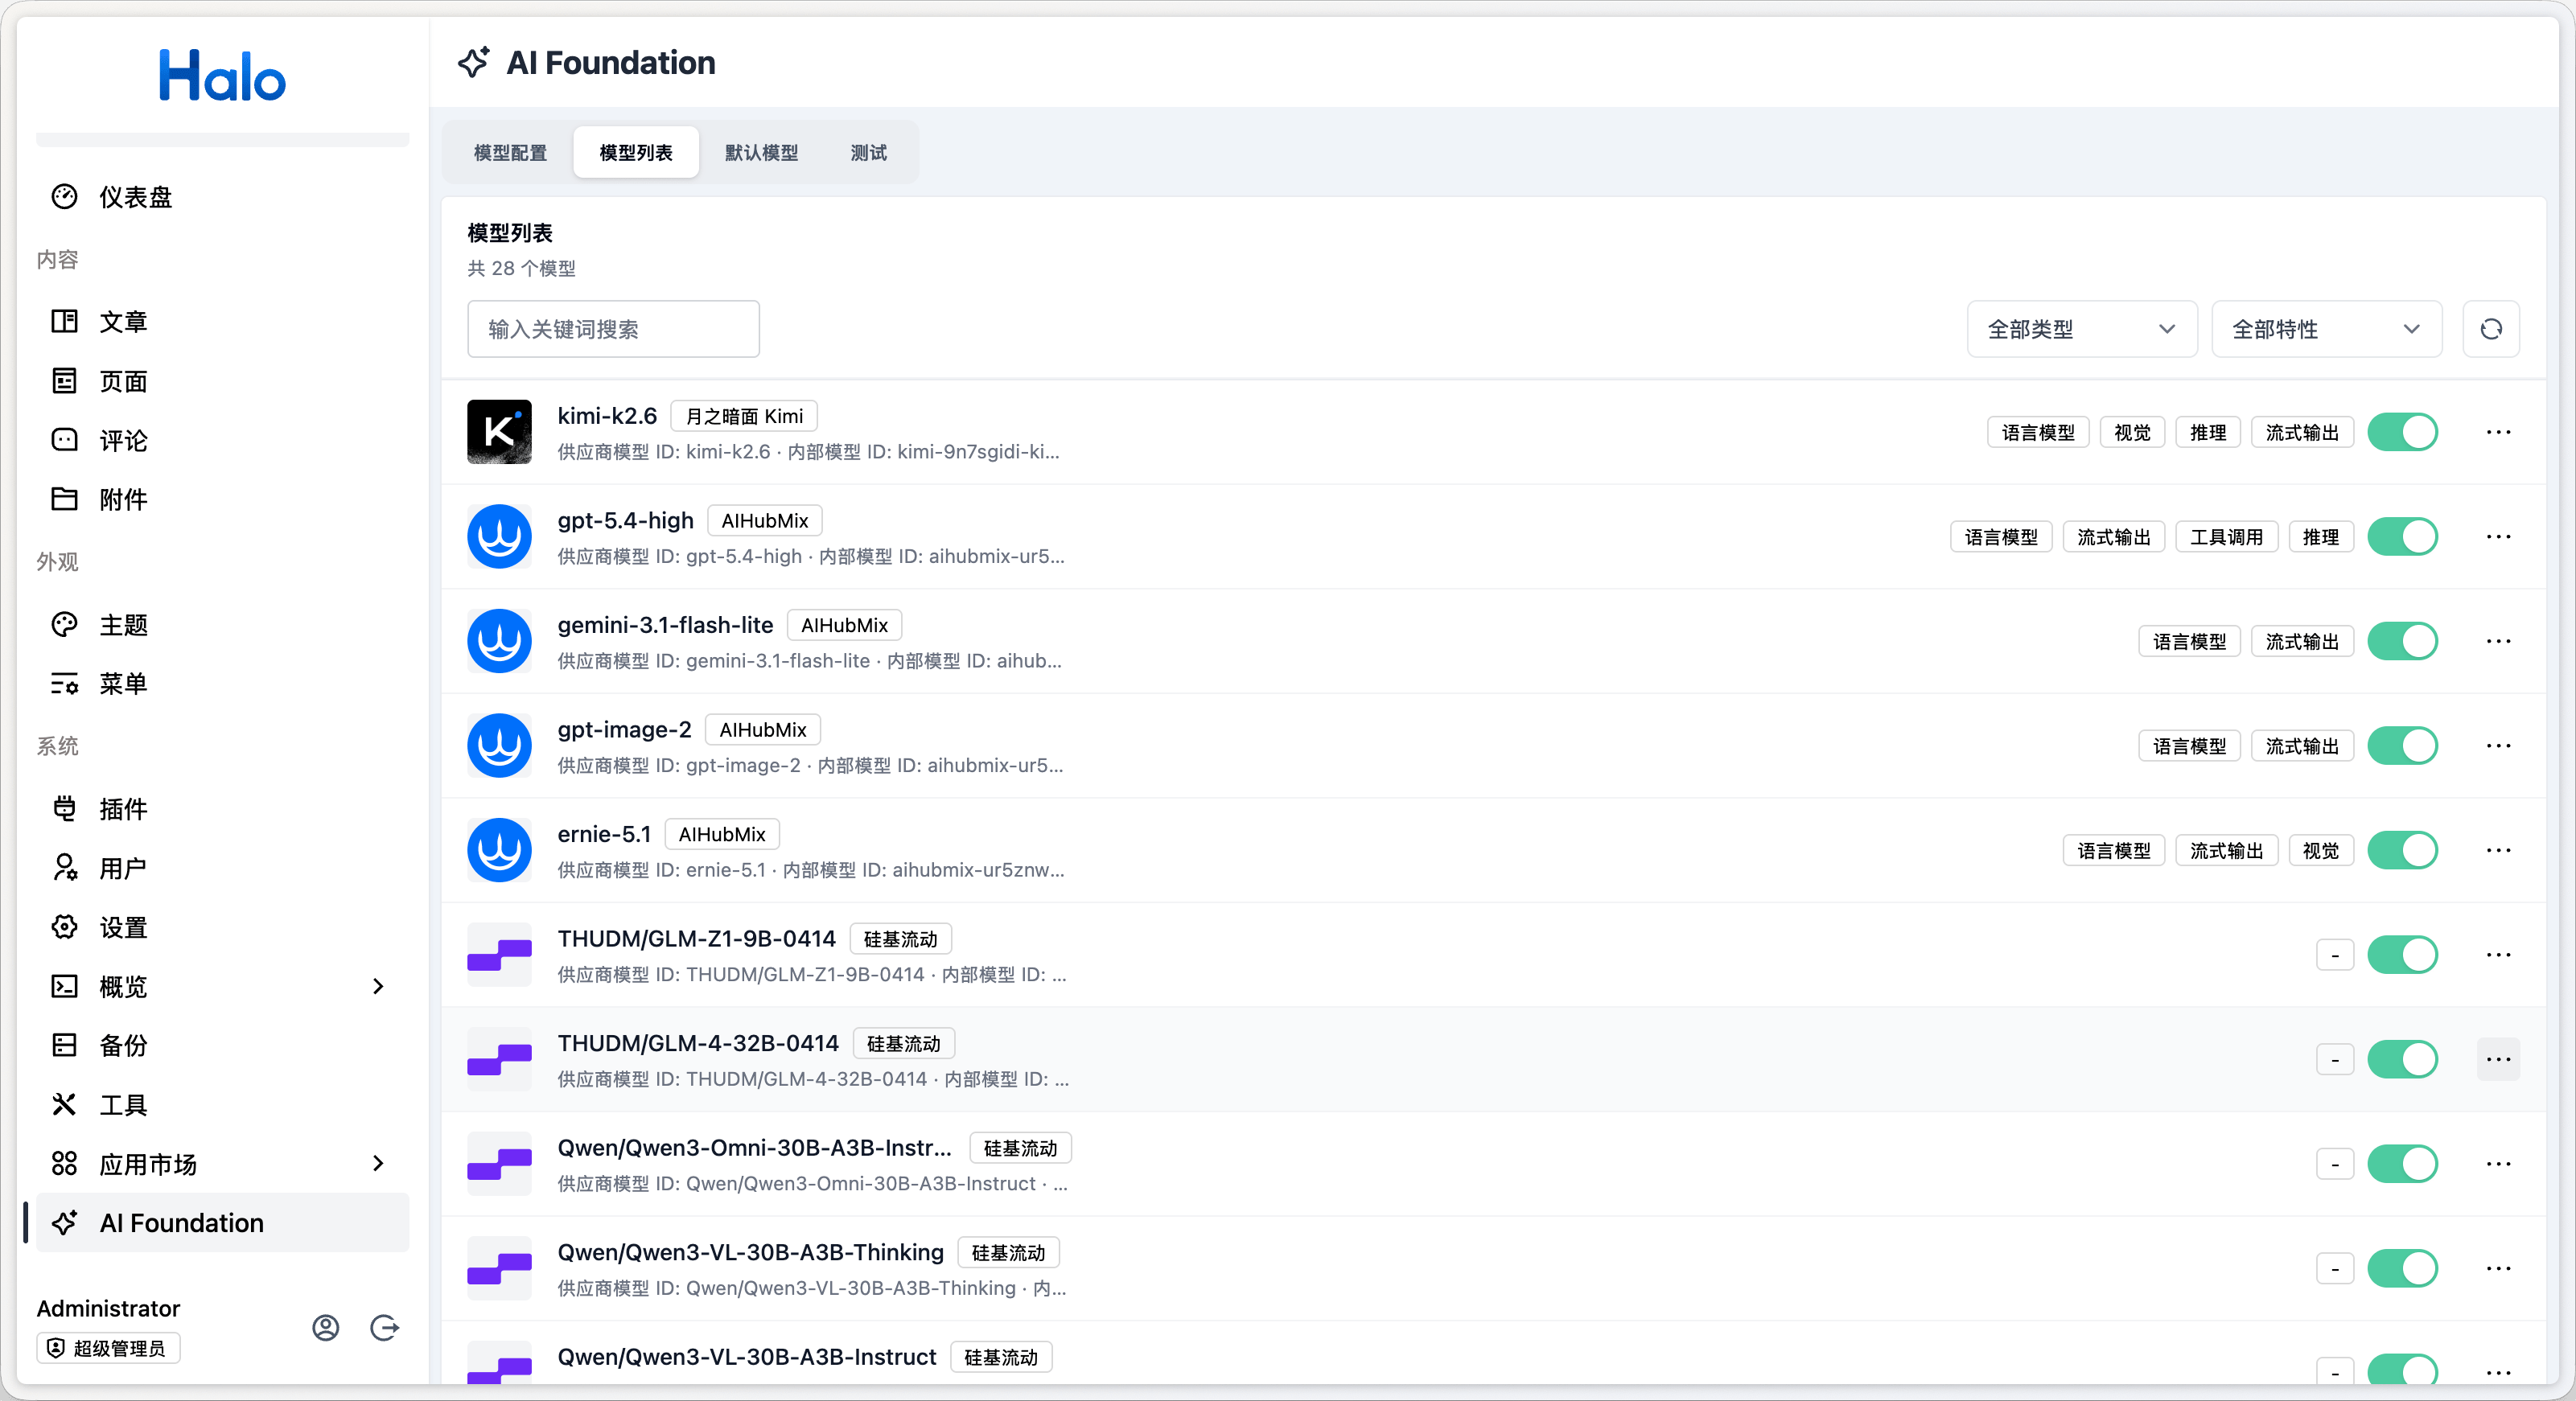Select the 模型列表 tab
Image resolution: width=2576 pixels, height=1401 pixels.
[x=636, y=153]
